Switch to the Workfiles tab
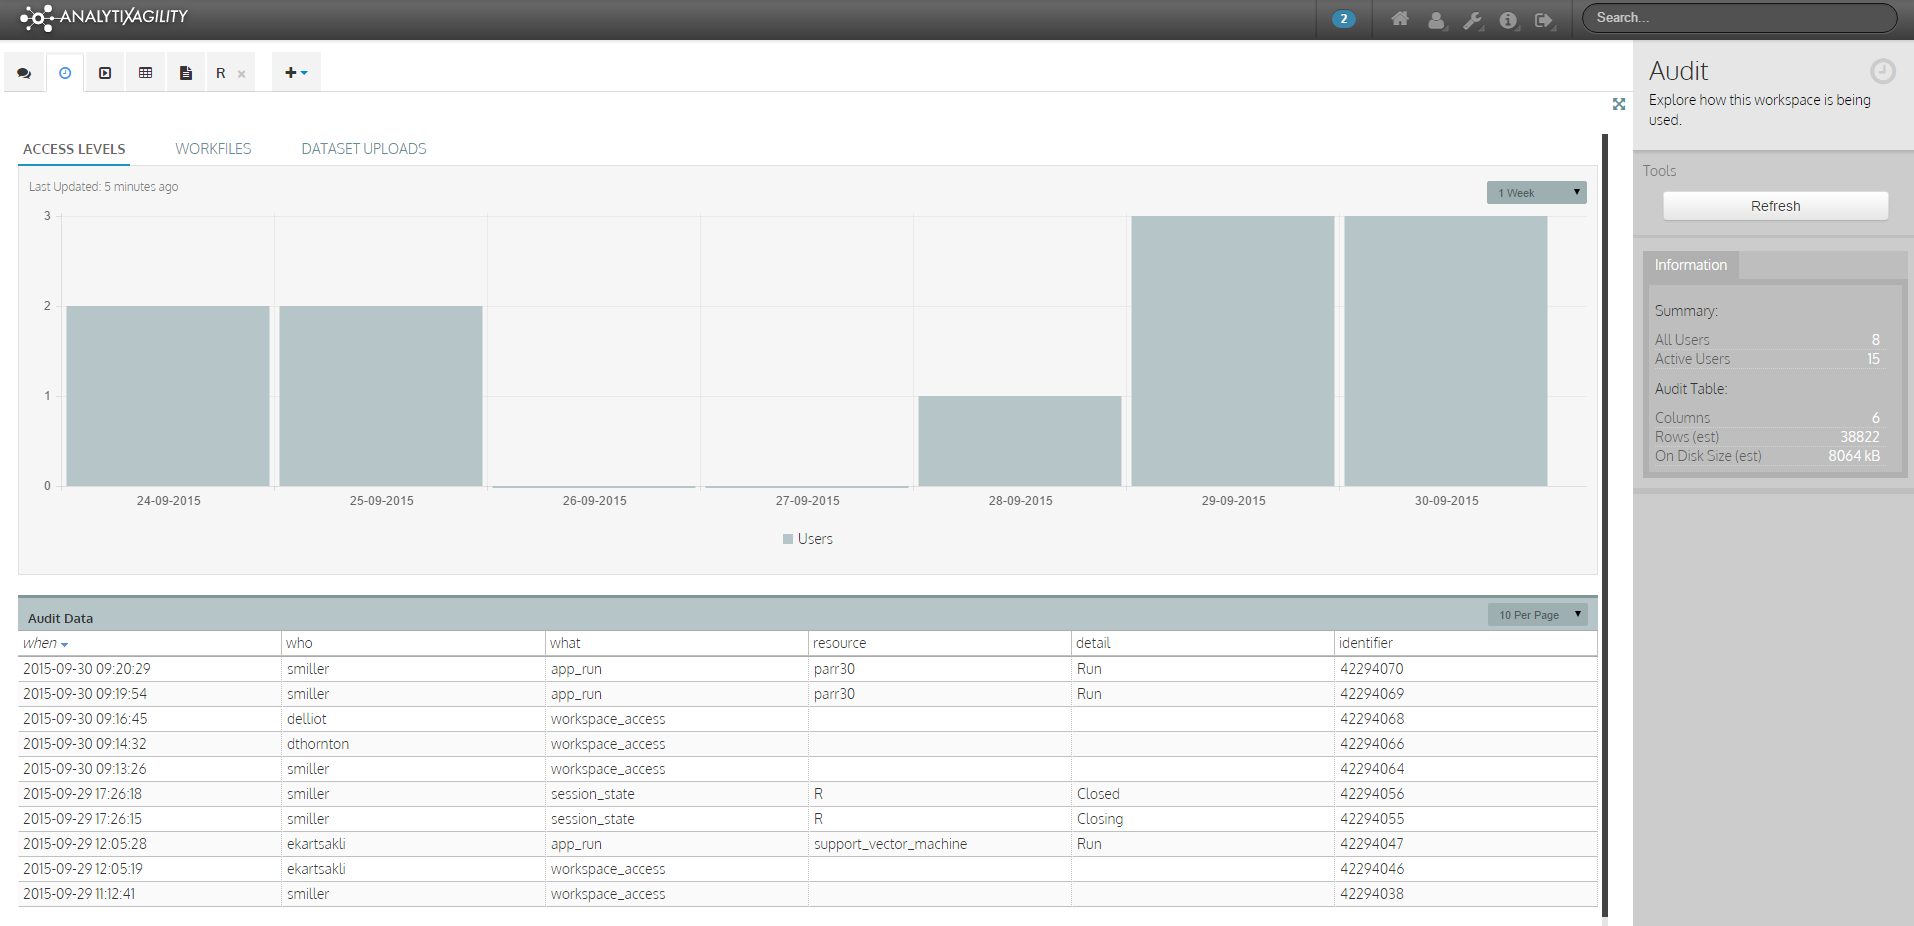Viewport: 1914px width, 926px height. tap(213, 149)
